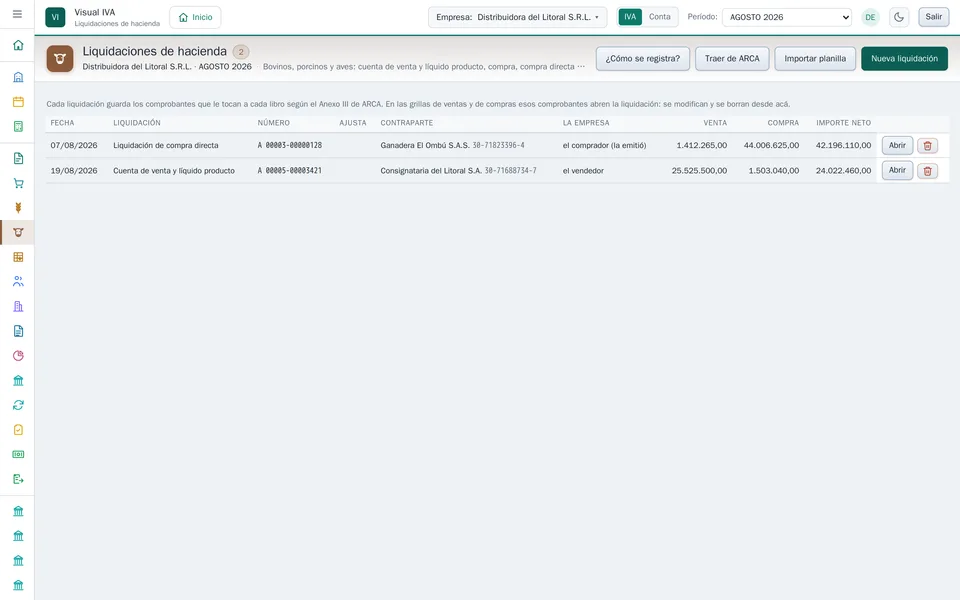The width and height of the screenshot is (960, 600).
Task: Click compra amount 44.006.625,00
Action: pyautogui.click(x=771, y=146)
